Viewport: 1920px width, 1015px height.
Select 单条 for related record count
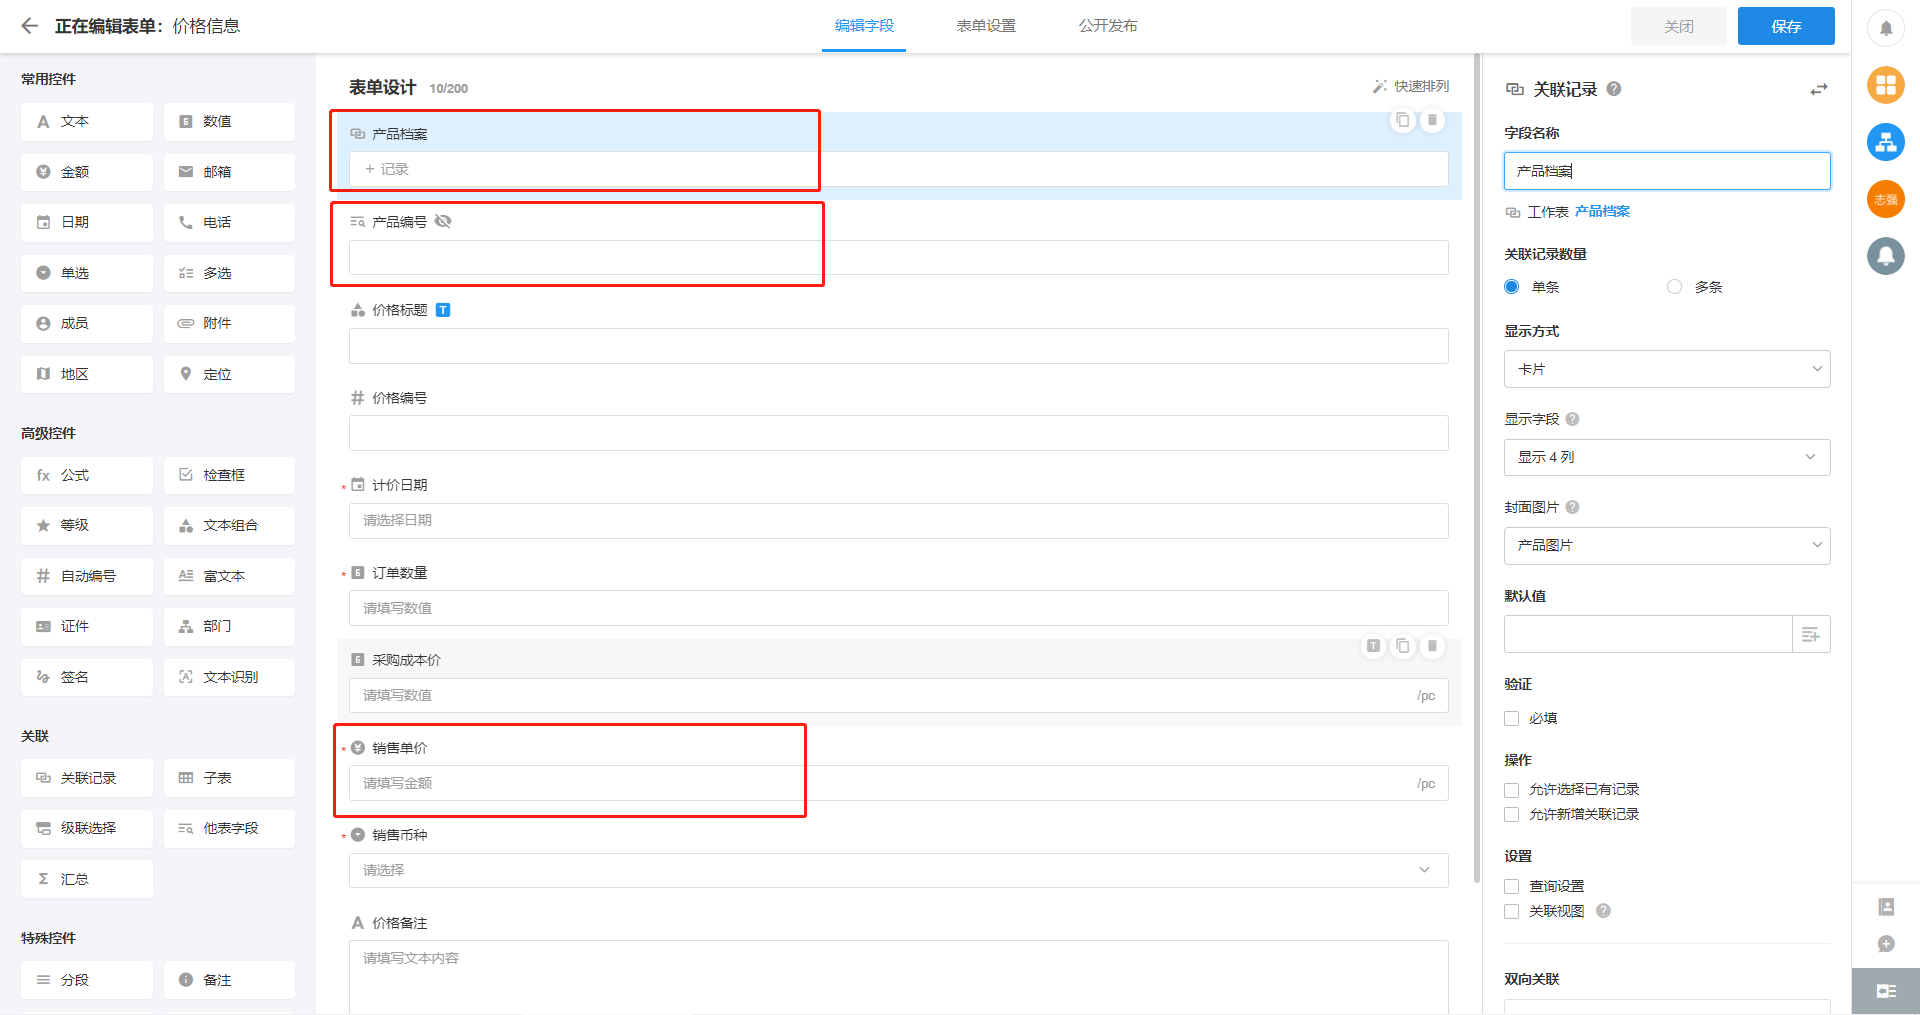1512,287
